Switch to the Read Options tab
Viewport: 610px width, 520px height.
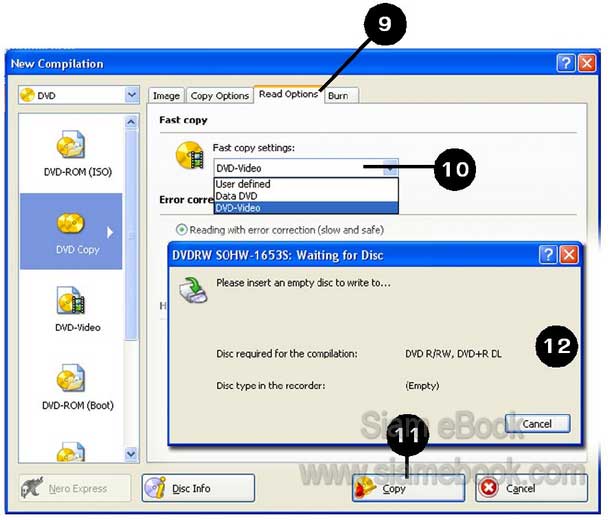[x=288, y=94]
